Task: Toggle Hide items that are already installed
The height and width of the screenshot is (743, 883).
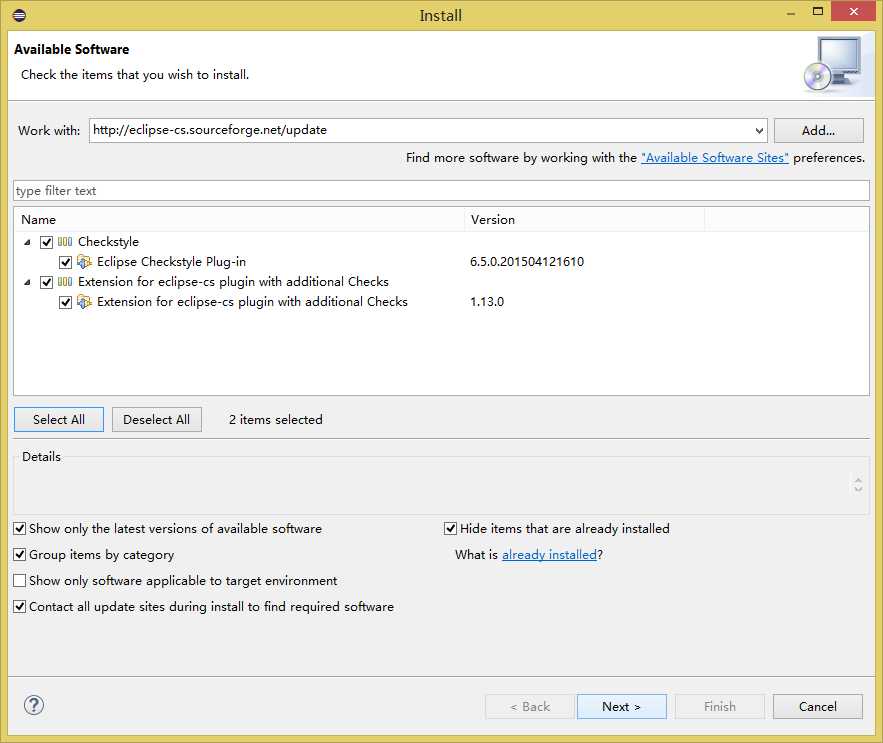Action: (x=450, y=528)
